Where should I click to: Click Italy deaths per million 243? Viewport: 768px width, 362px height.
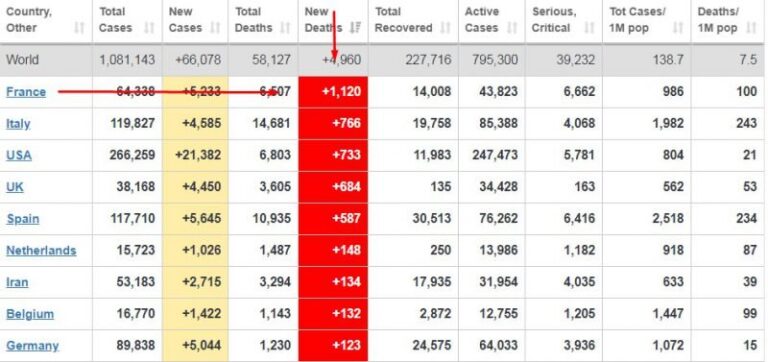(746, 124)
